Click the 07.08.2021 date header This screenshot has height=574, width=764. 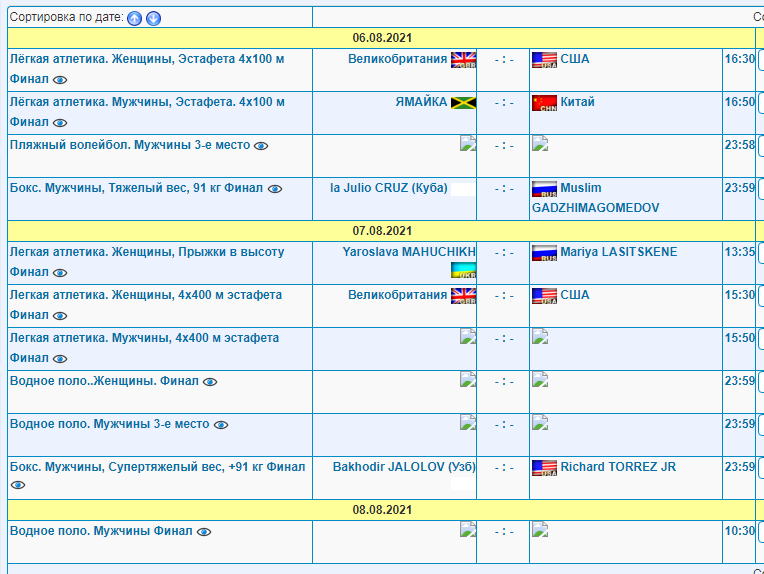382,231
